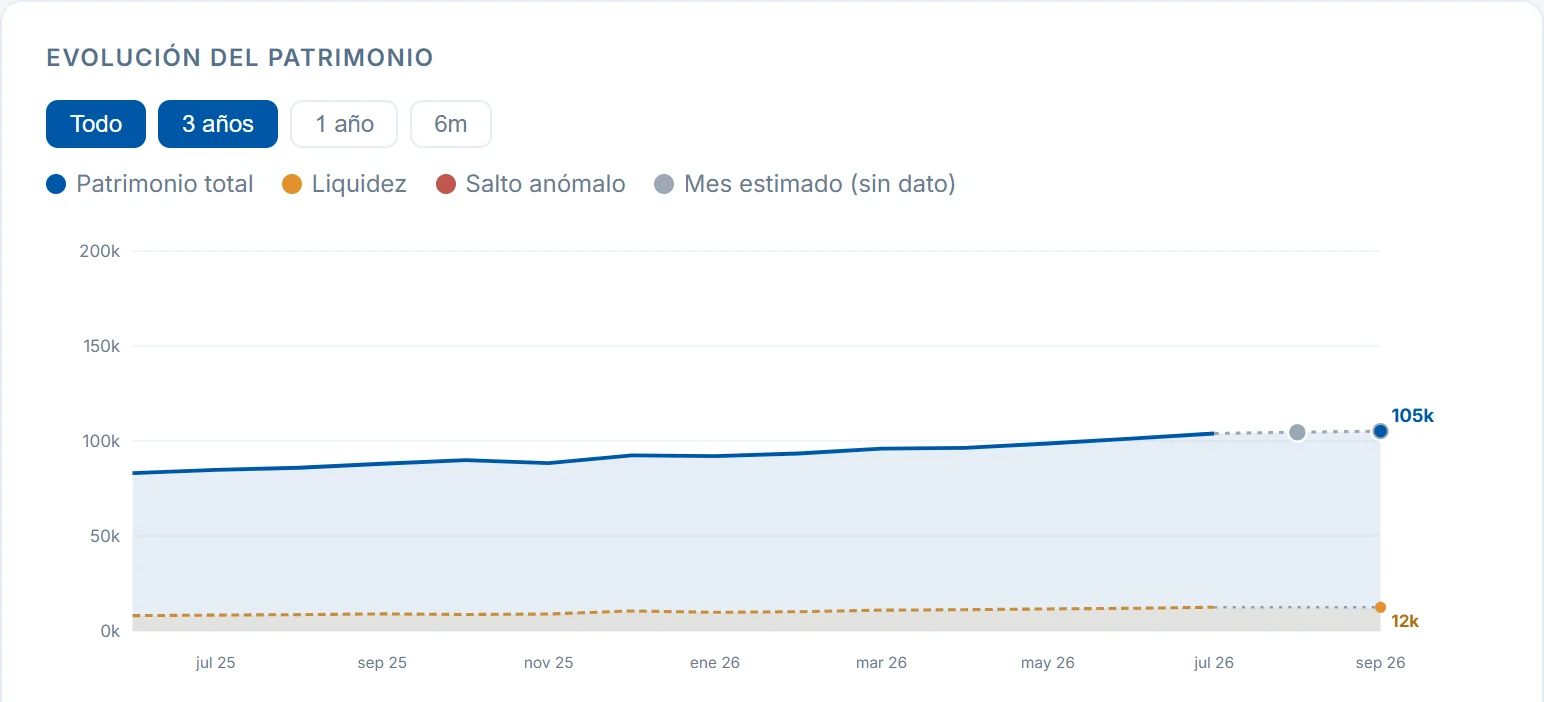Click the blue Patrimonio total legend dot
Viewport: 1544px width, 702px height.
(56, 184)
